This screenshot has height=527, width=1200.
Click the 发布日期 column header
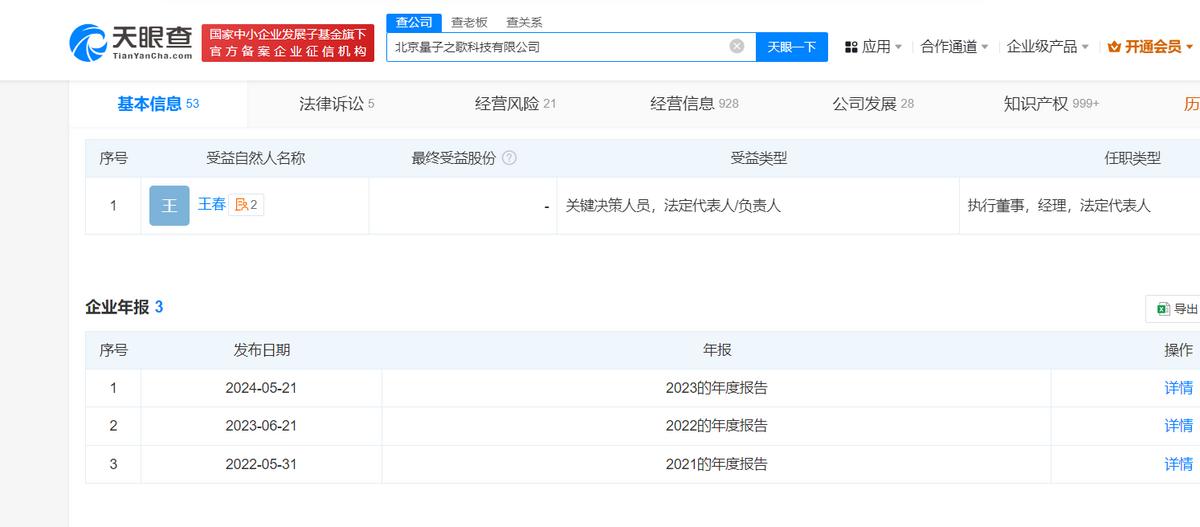261,350
